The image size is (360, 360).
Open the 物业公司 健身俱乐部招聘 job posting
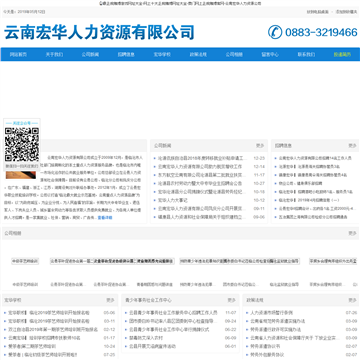(x=300, y=183)
